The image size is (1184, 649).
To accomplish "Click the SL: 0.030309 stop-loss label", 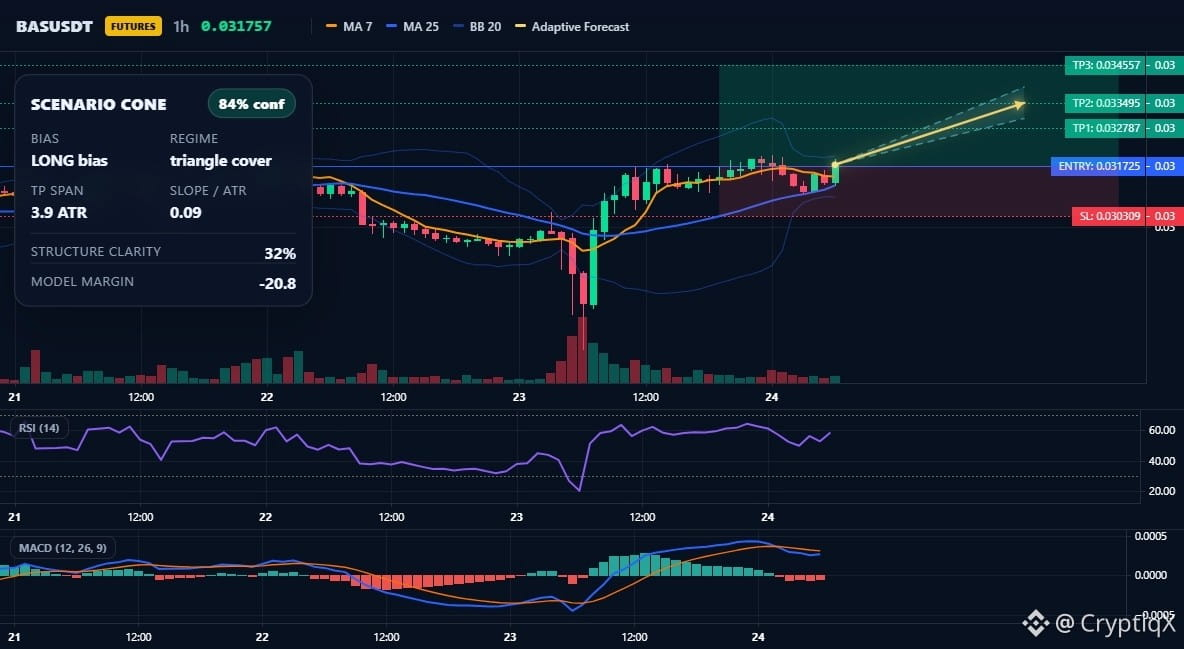I will tap(1109, 216).
